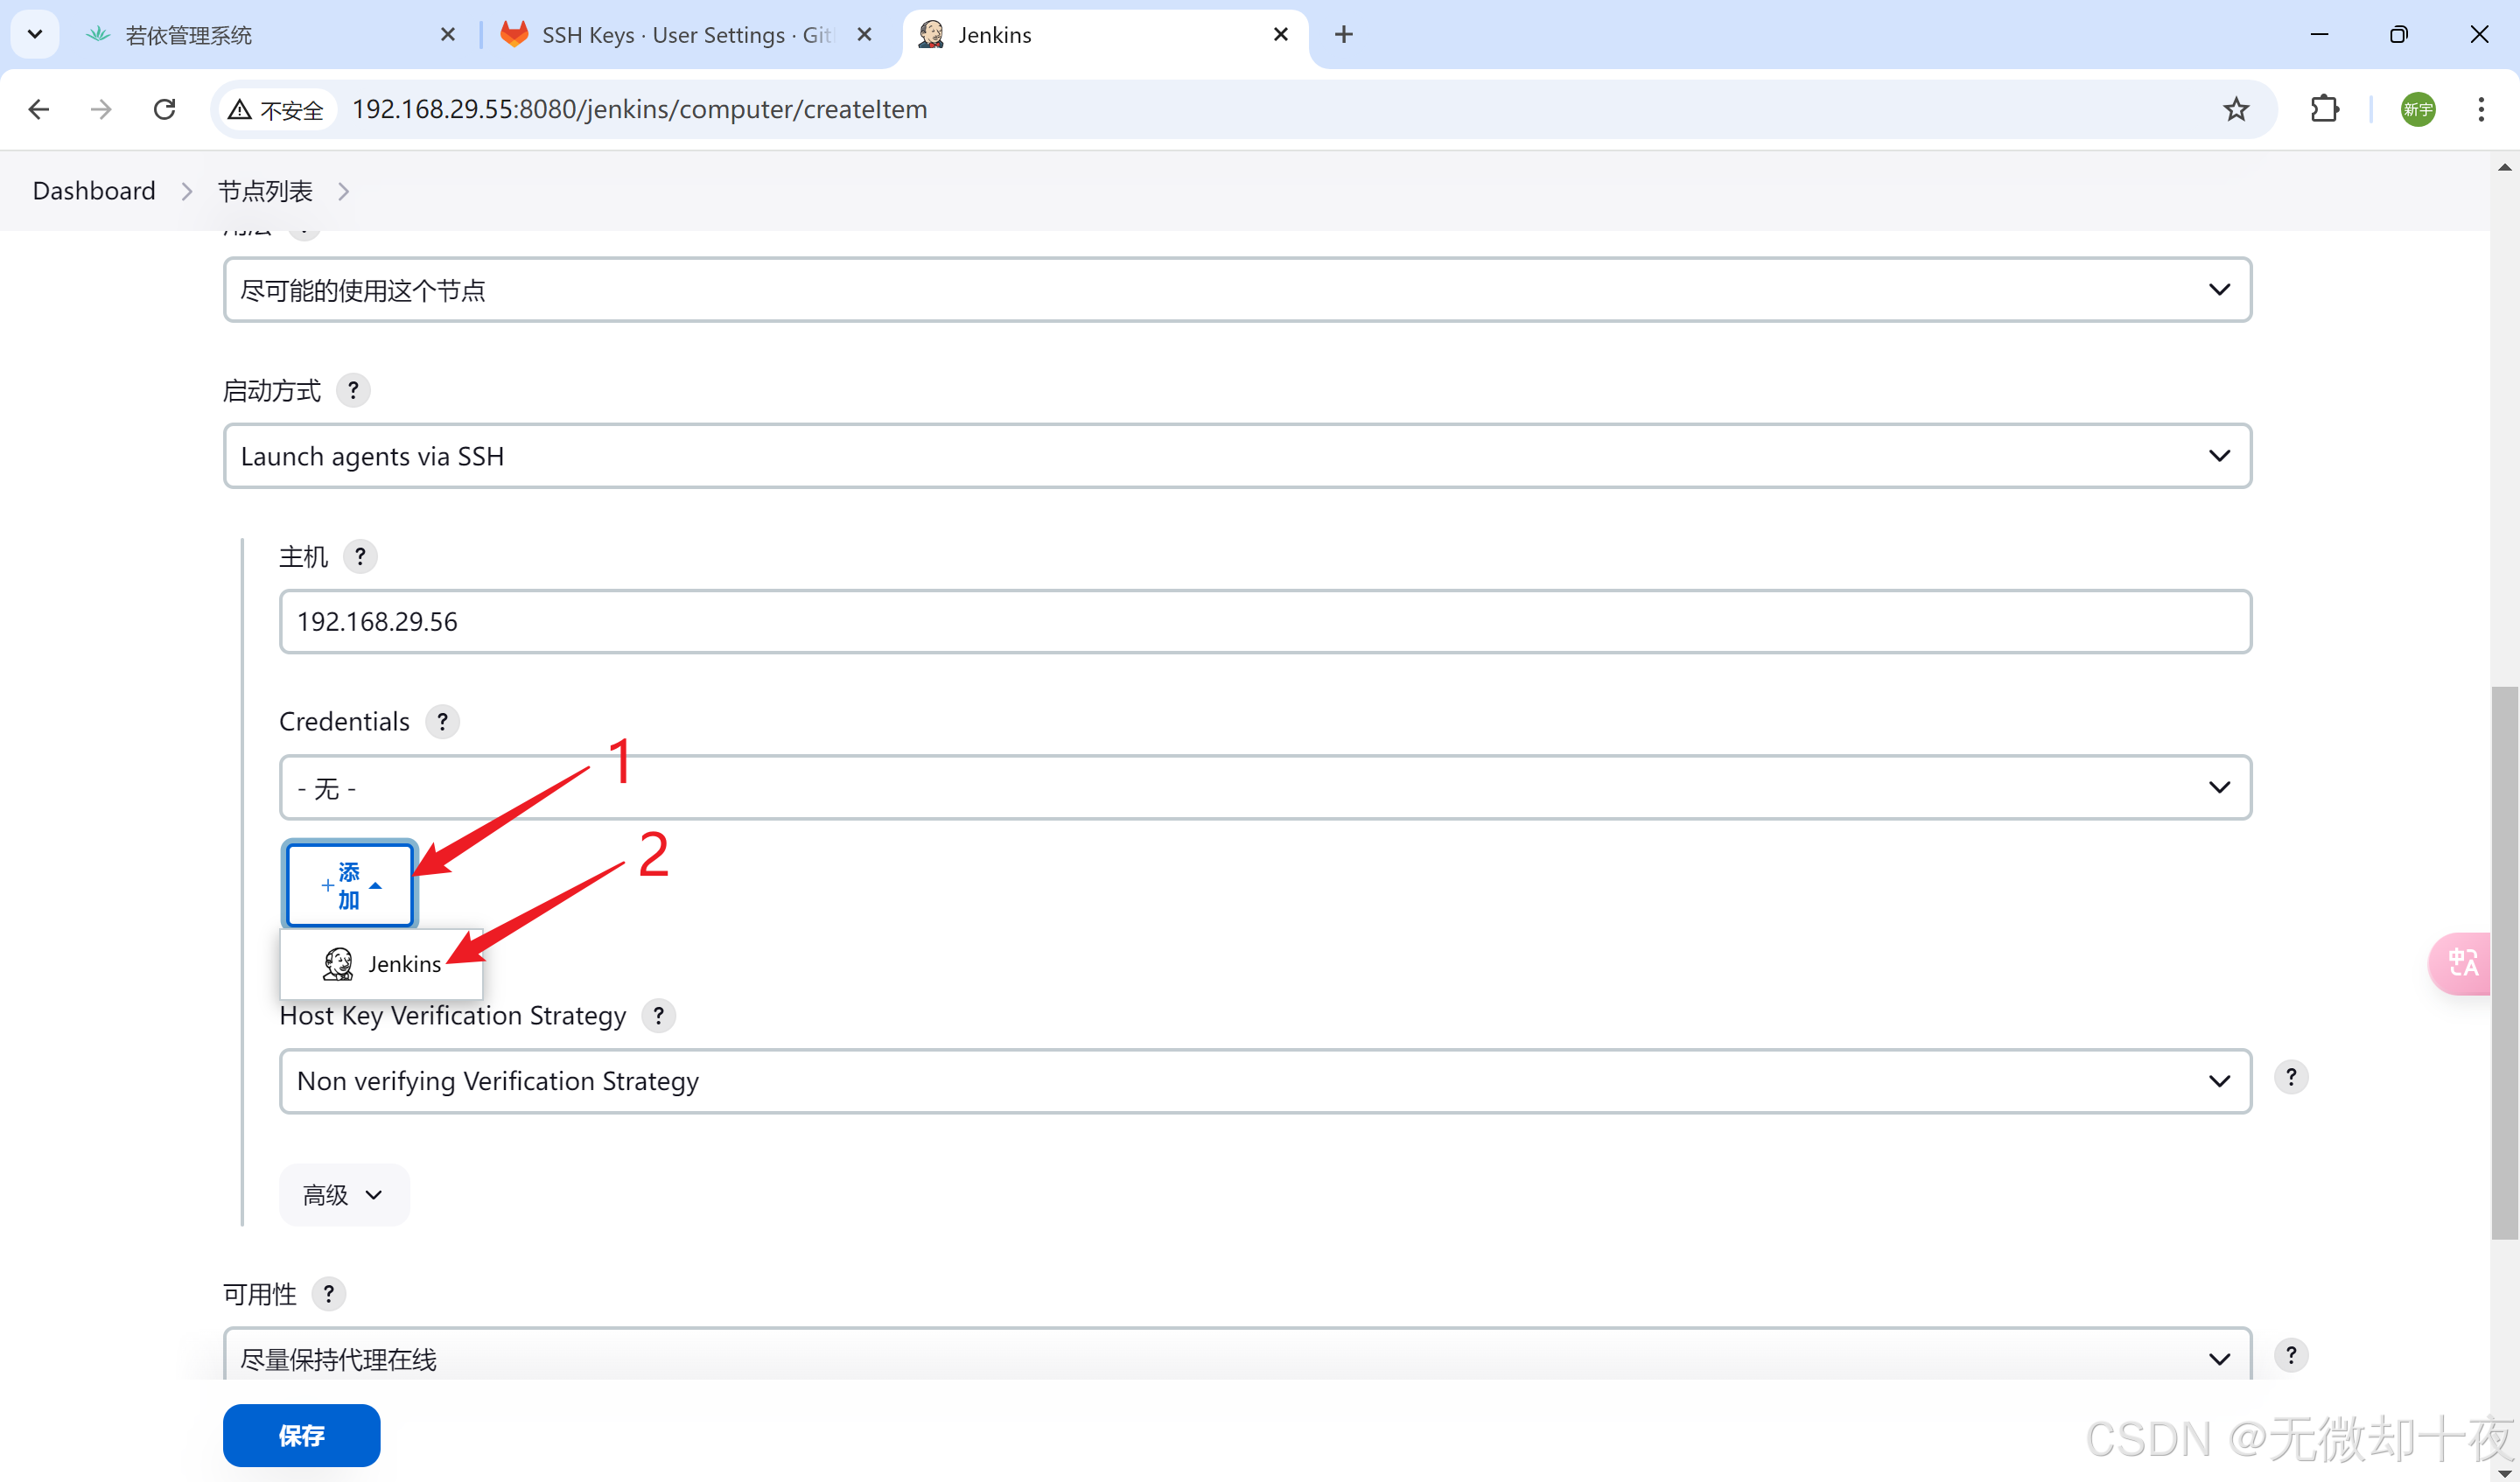Click the help icon beside 可用性

coord(328,1294)
